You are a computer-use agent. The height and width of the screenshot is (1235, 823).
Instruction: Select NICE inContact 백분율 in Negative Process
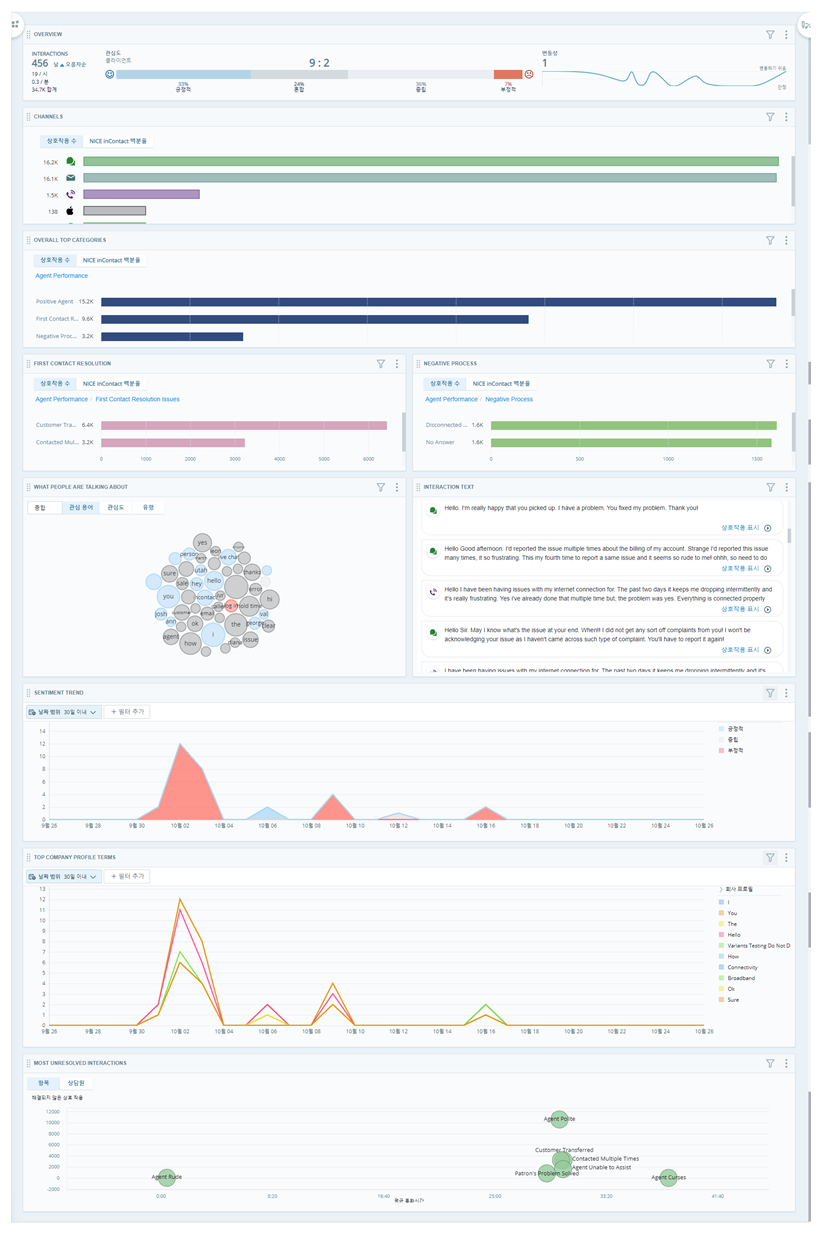click(501, 383)
